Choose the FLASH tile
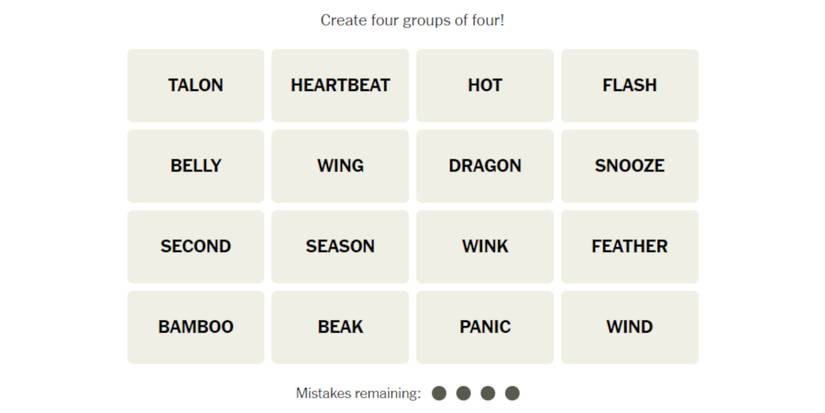825x413 pixels. (629, 85)
